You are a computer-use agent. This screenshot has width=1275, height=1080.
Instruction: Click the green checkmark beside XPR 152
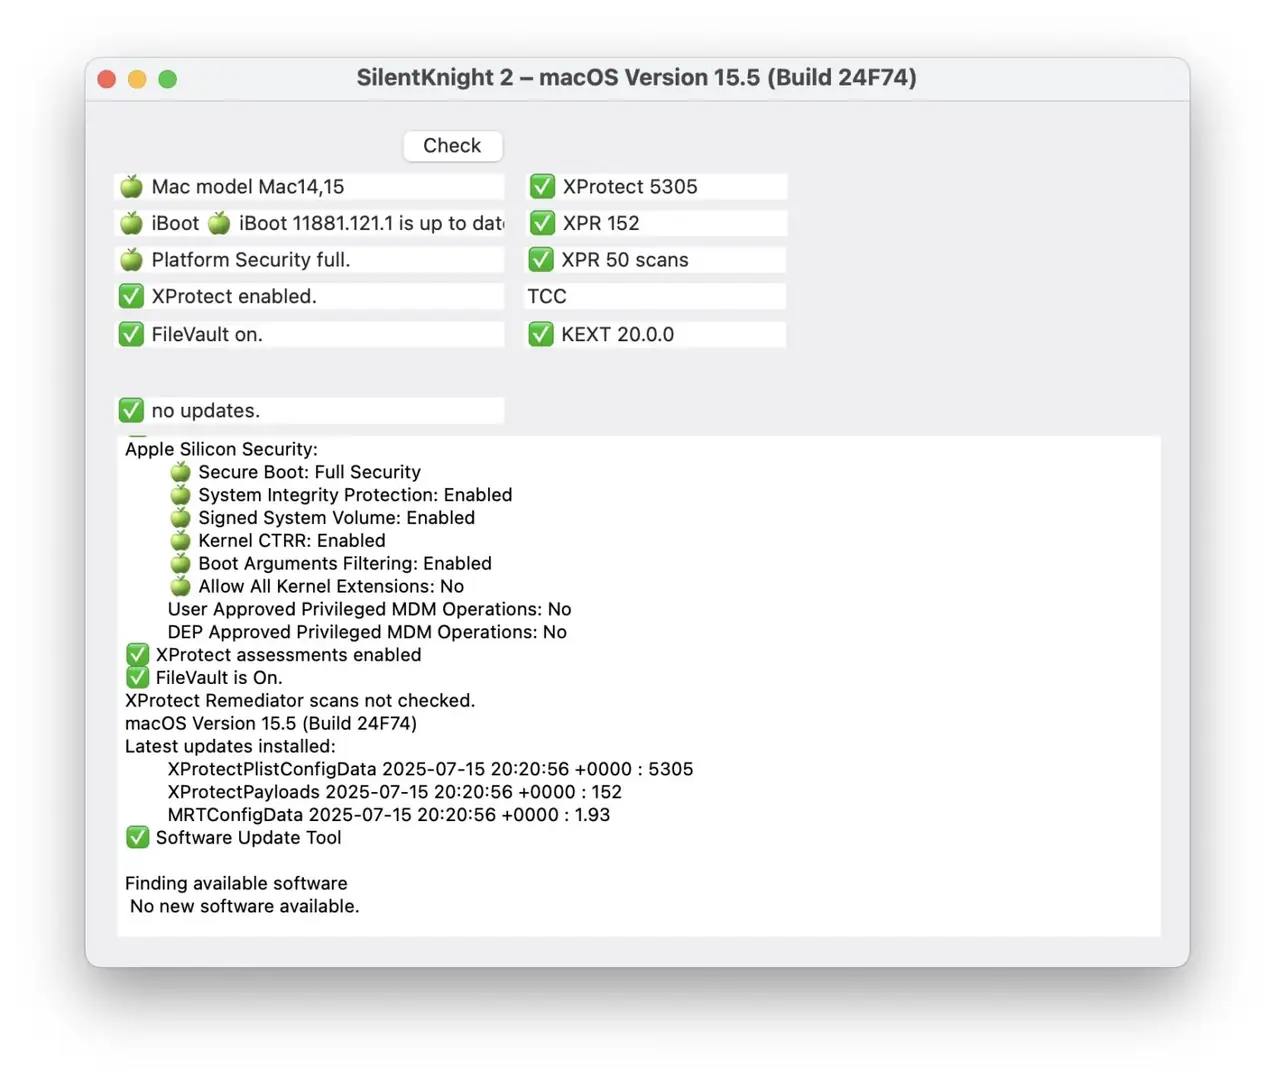[542, 223]
